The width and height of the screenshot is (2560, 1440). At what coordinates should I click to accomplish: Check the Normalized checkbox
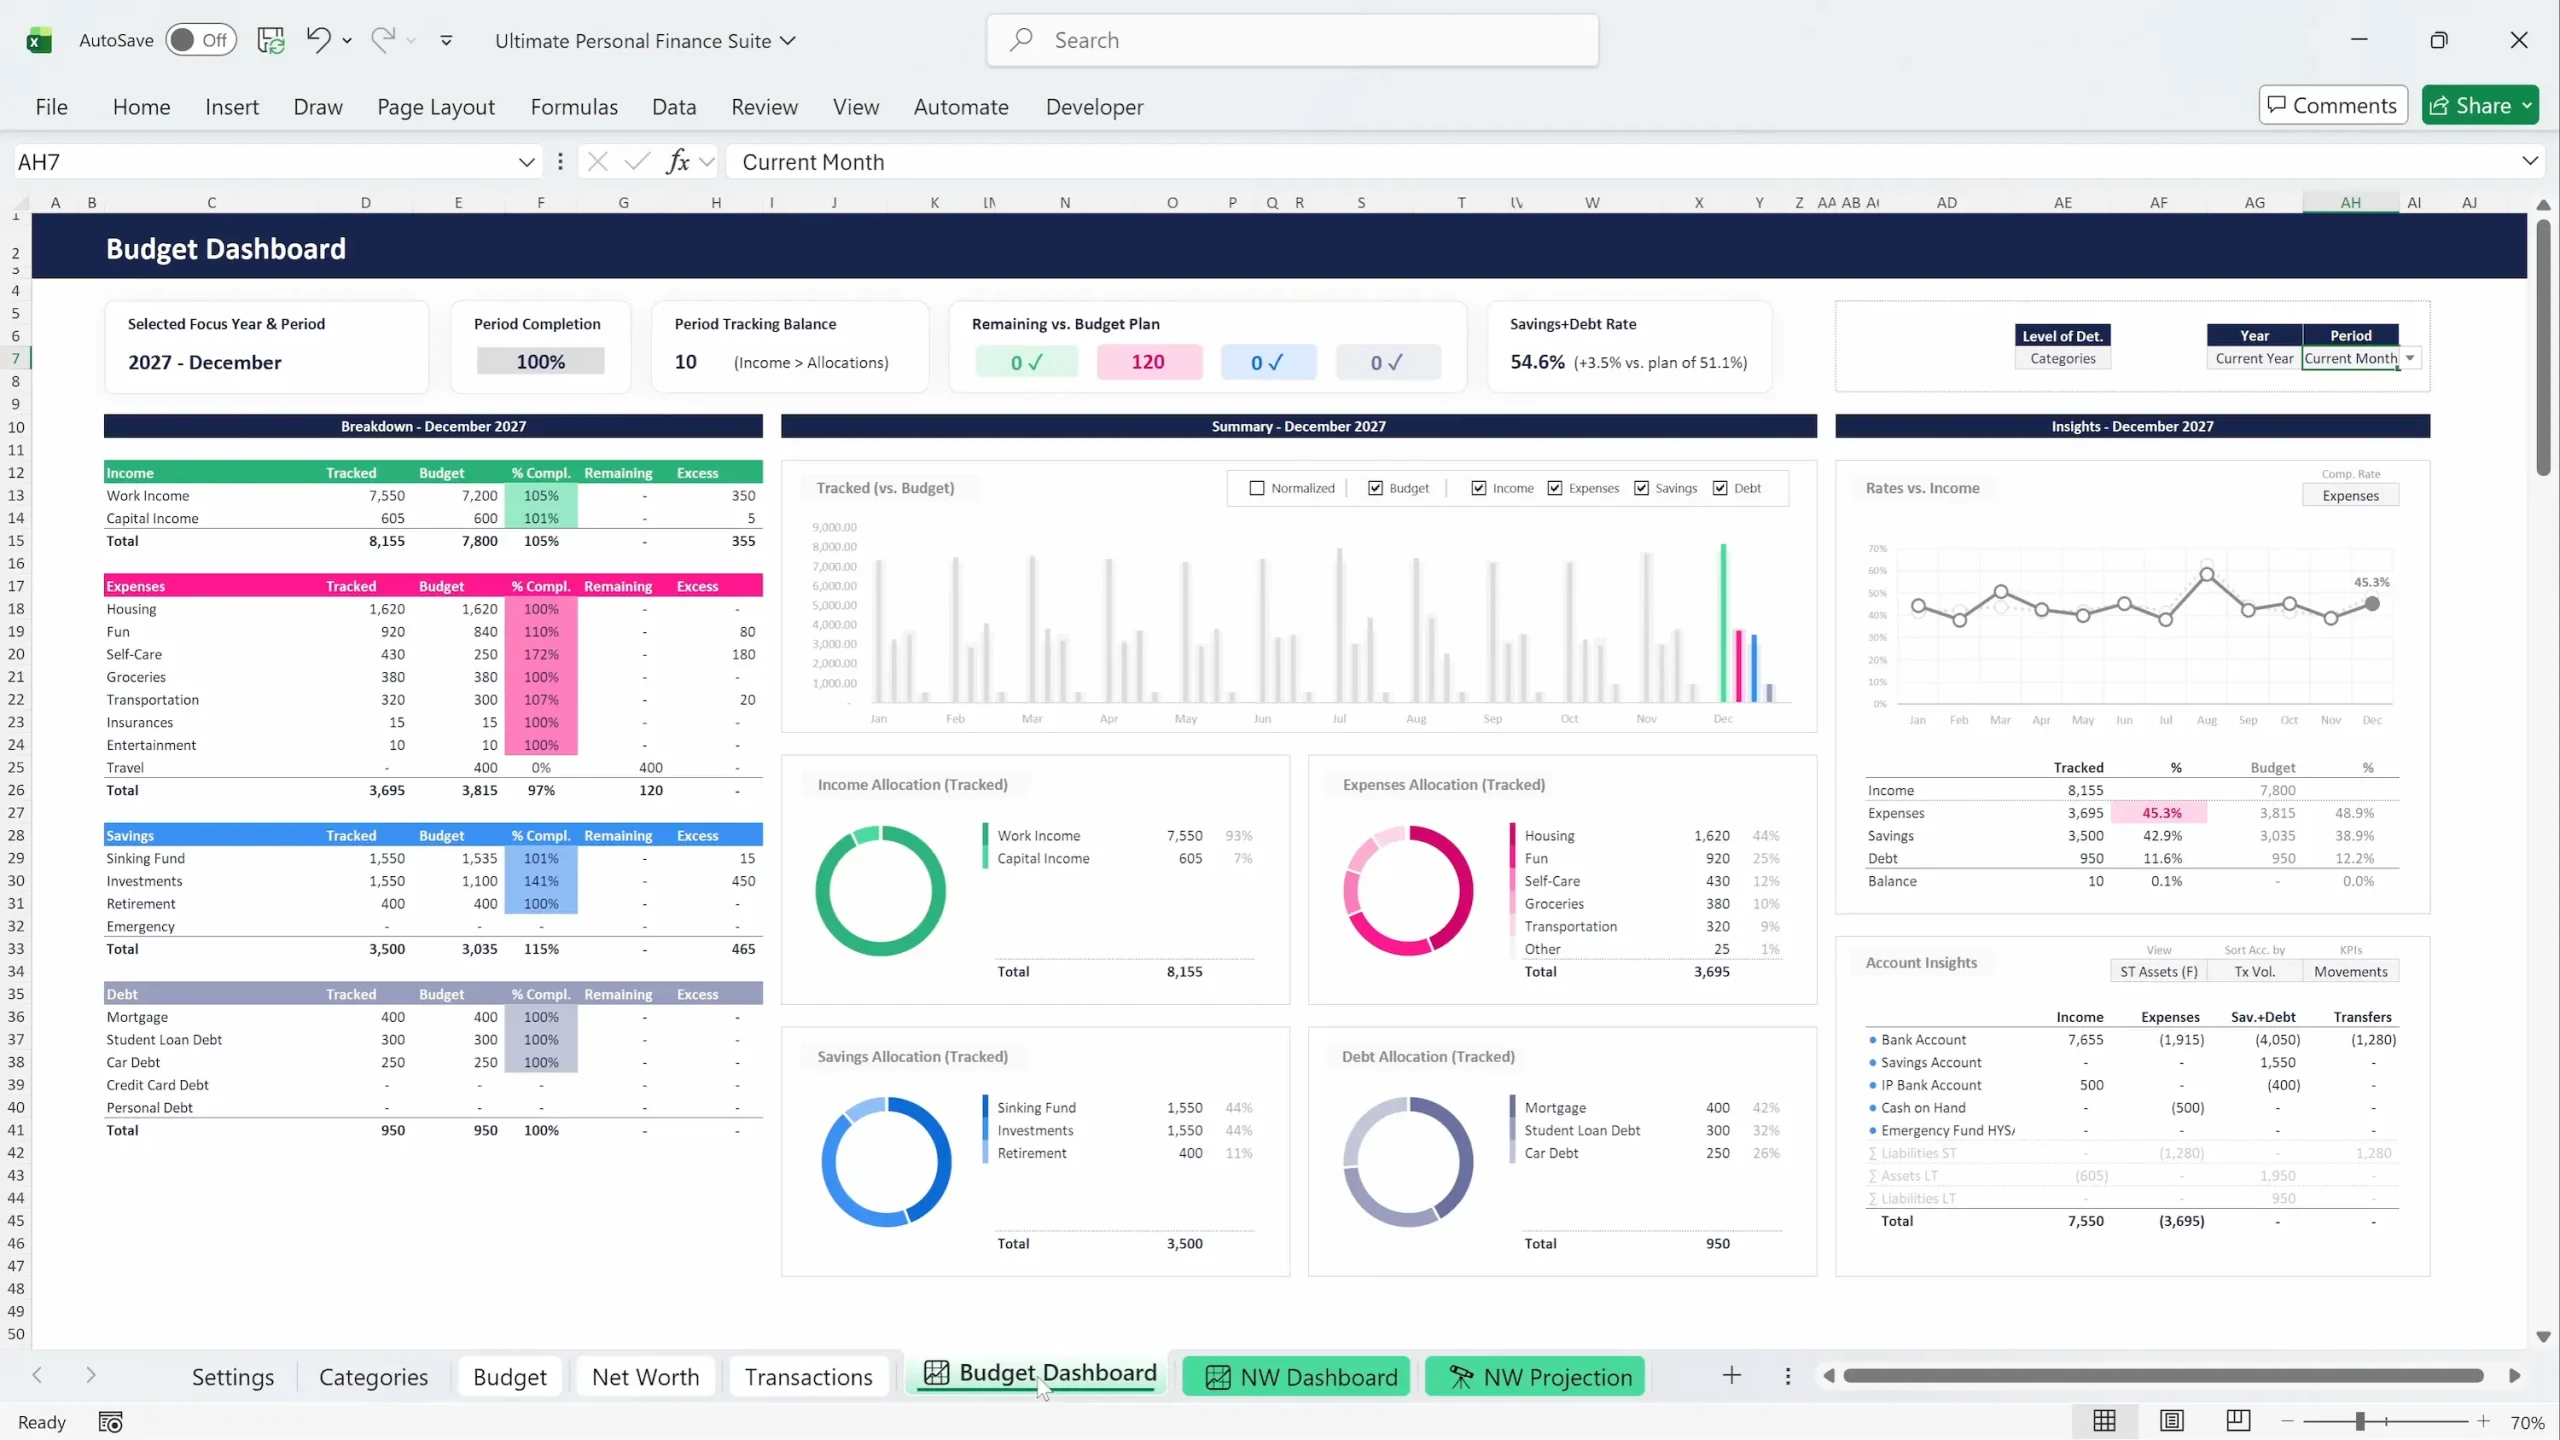(1257, 488)
